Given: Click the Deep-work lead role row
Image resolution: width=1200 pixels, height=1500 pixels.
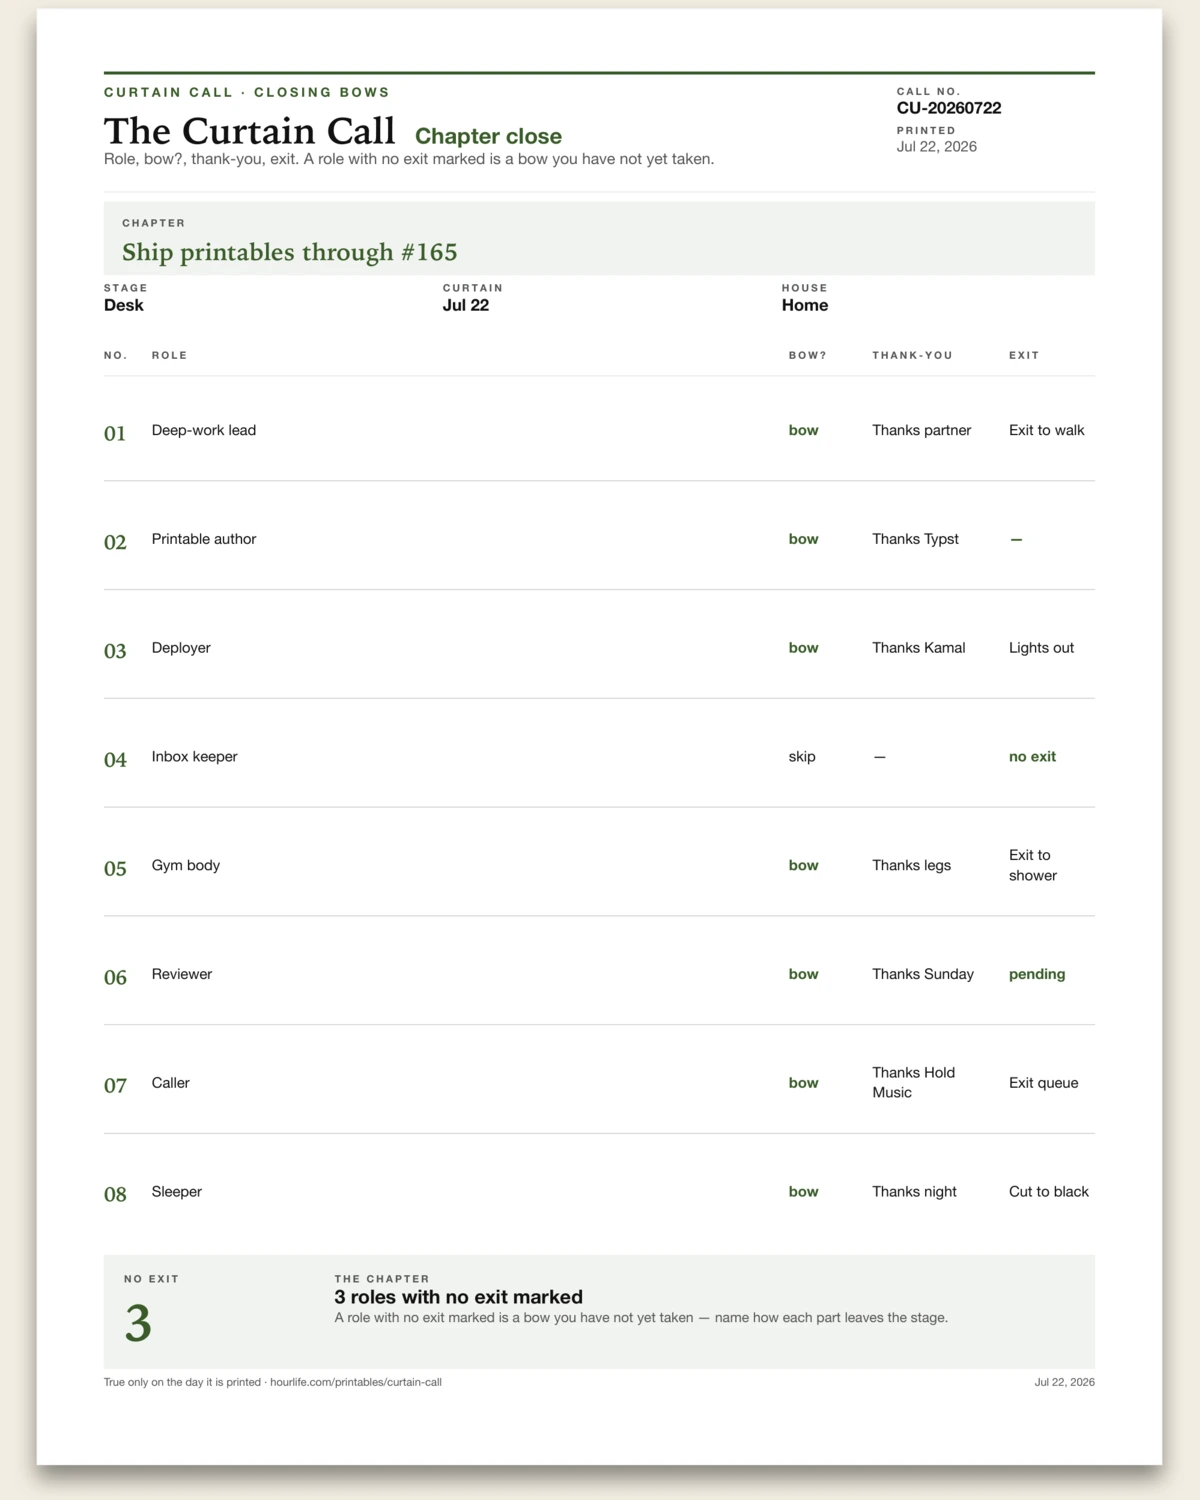Looking at the screenshot, I should pos(599,430).
